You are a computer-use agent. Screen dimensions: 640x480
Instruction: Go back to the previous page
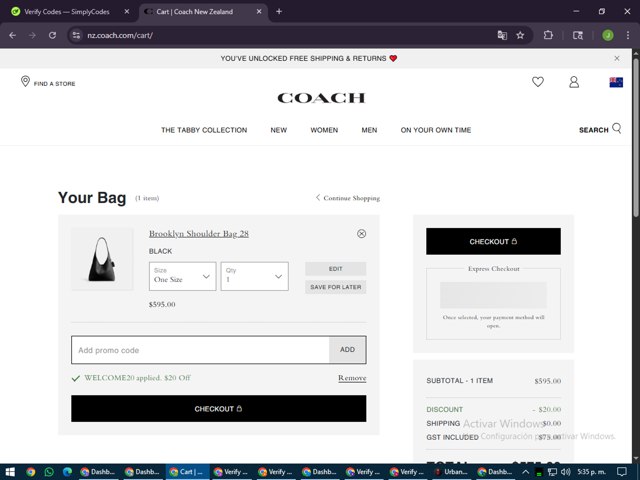coord(13,36)
